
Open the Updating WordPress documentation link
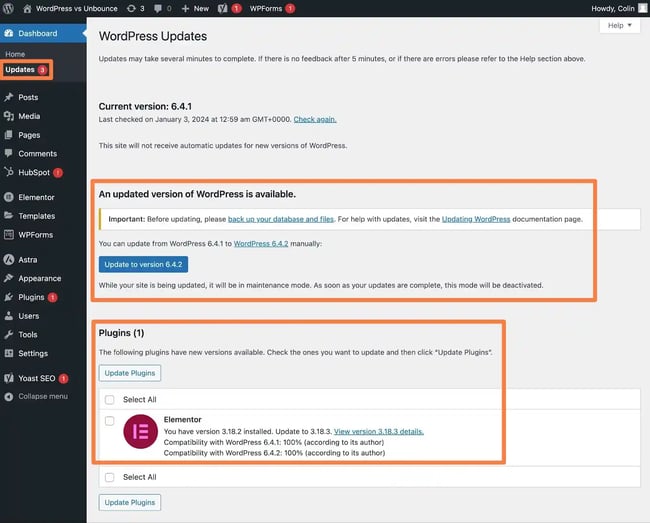pyautogui.click(x=476, y=219)
